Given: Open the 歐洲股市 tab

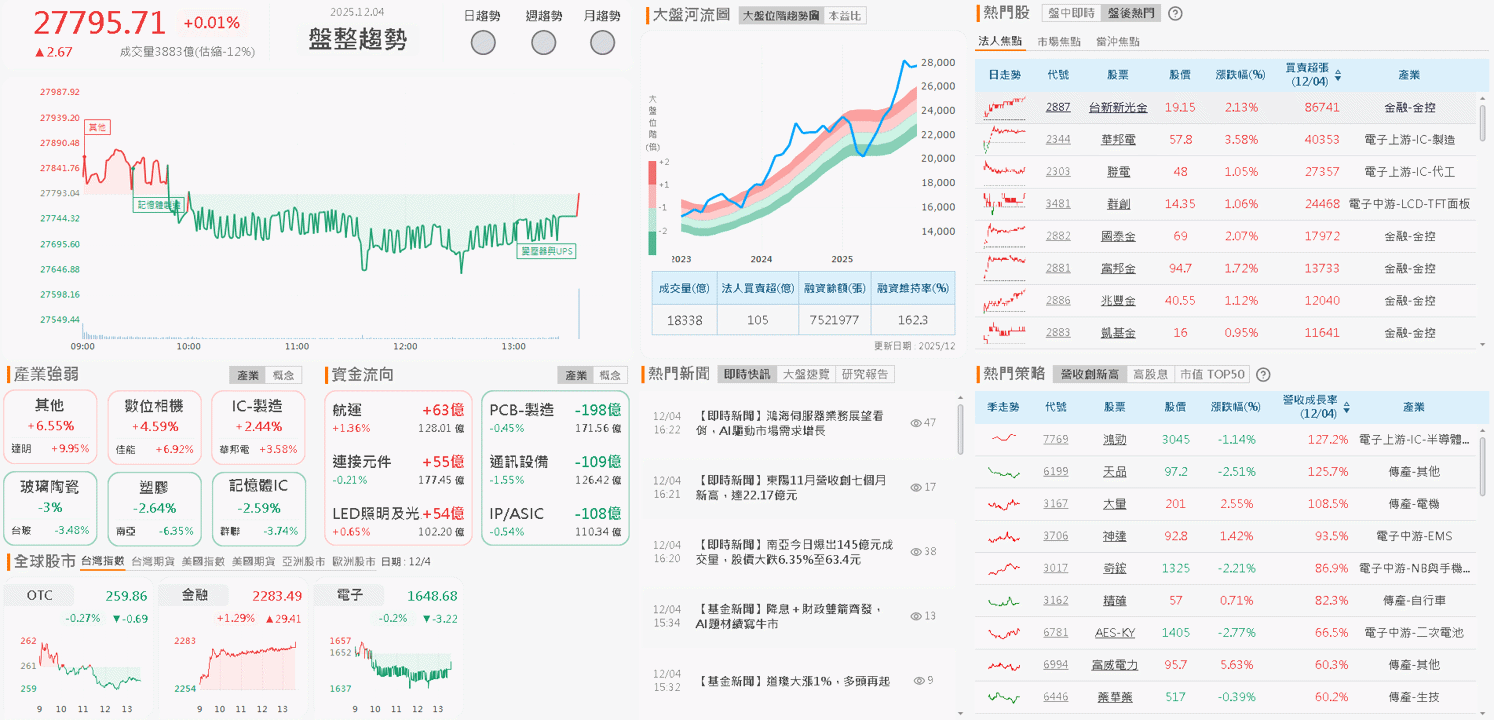Looking at the screenshot, I should tap(353, 562).
